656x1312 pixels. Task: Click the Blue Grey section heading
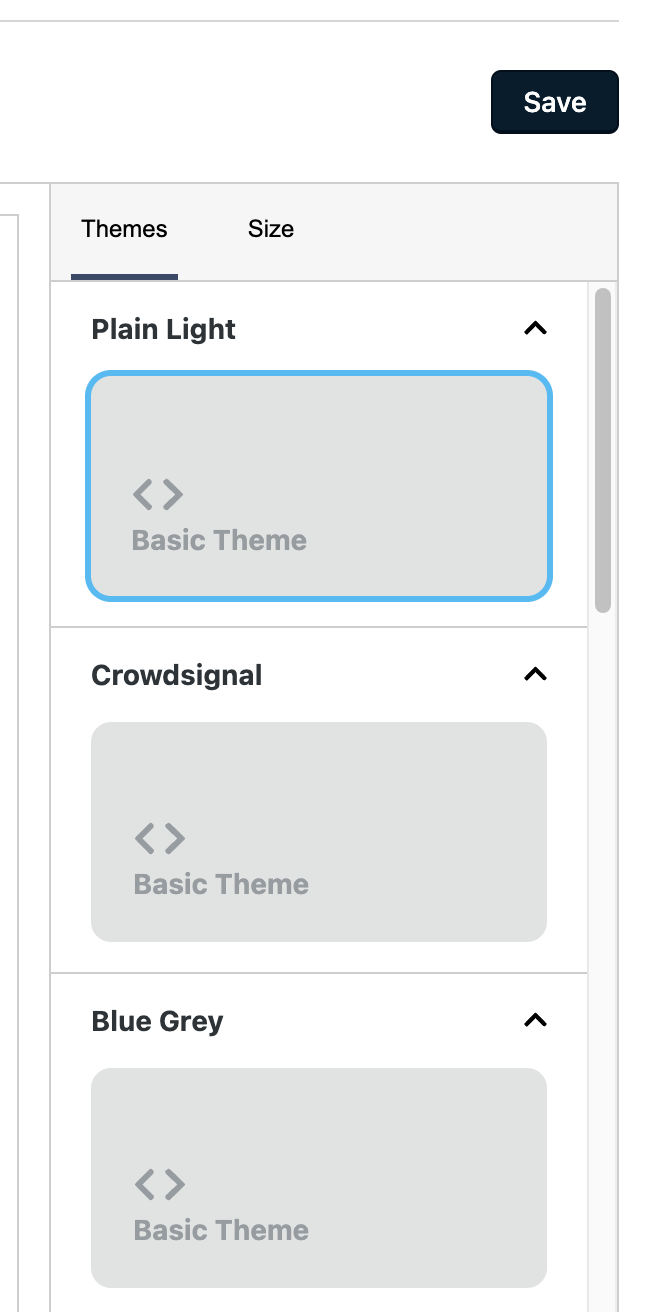pos(157,1021)
